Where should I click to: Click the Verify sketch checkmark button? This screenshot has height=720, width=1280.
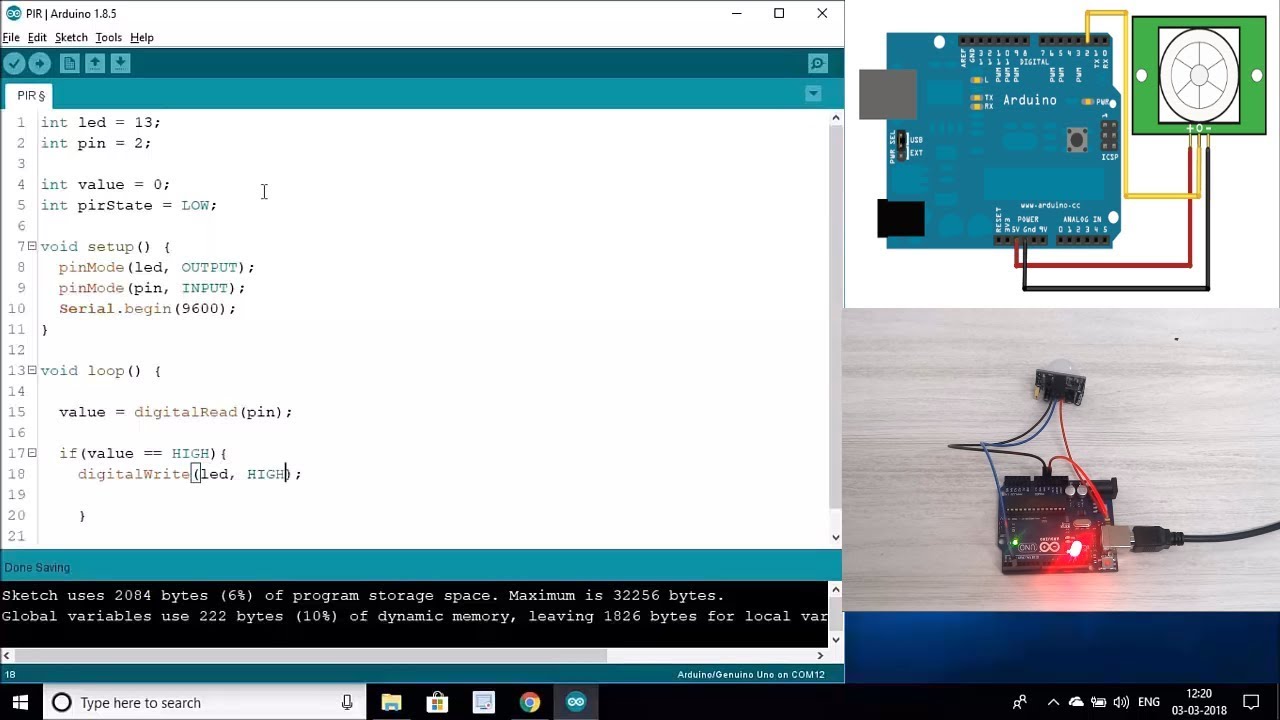14,64
